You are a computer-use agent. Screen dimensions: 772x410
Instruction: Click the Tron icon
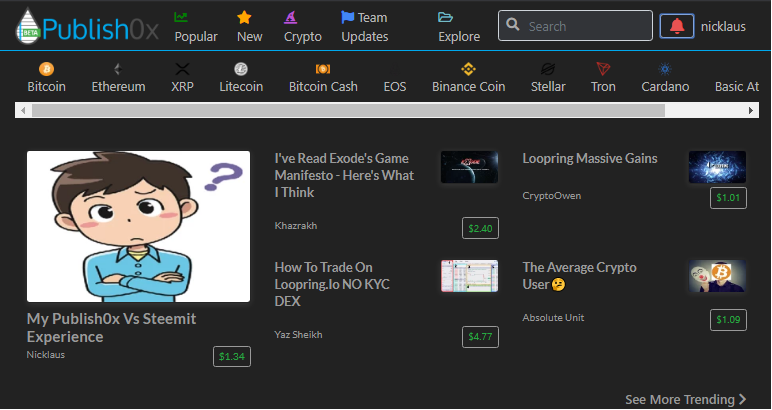pos(603,69)
